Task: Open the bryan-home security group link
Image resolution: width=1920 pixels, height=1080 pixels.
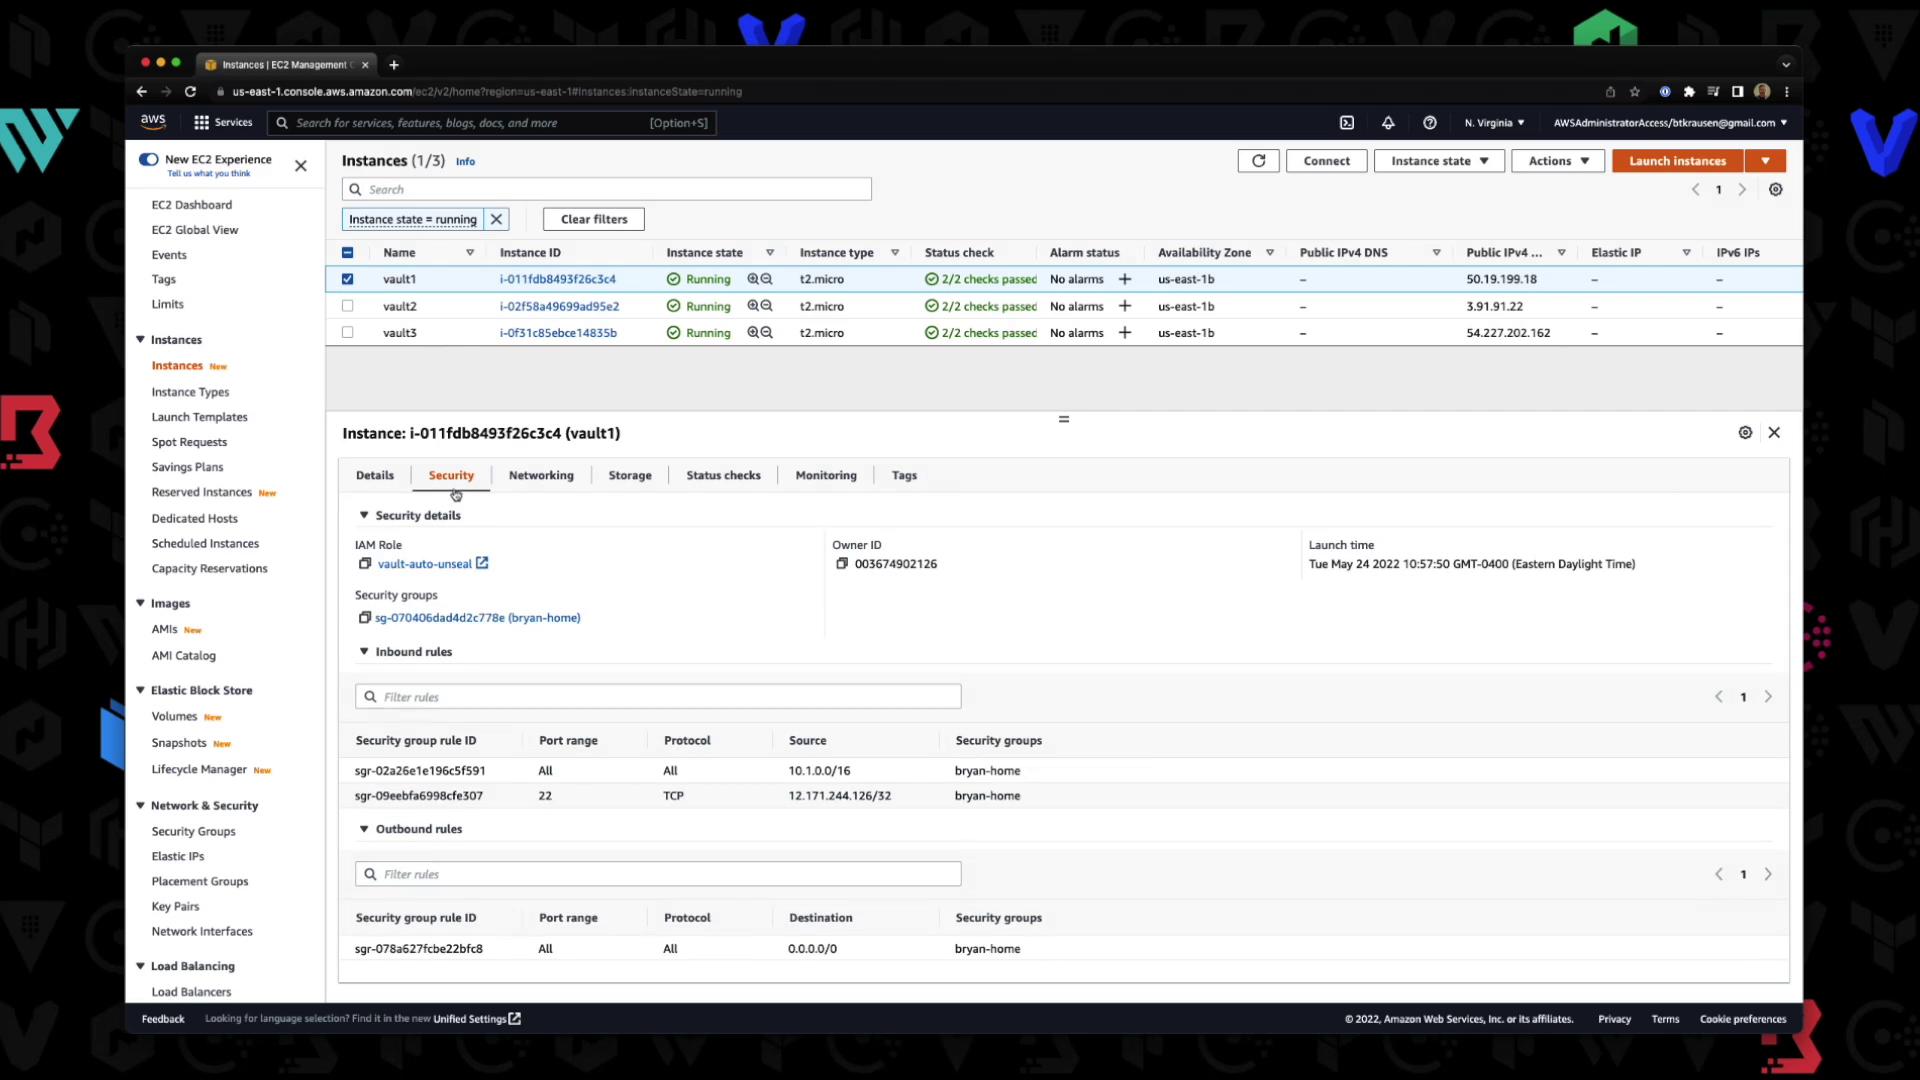Action: (477, 618)
